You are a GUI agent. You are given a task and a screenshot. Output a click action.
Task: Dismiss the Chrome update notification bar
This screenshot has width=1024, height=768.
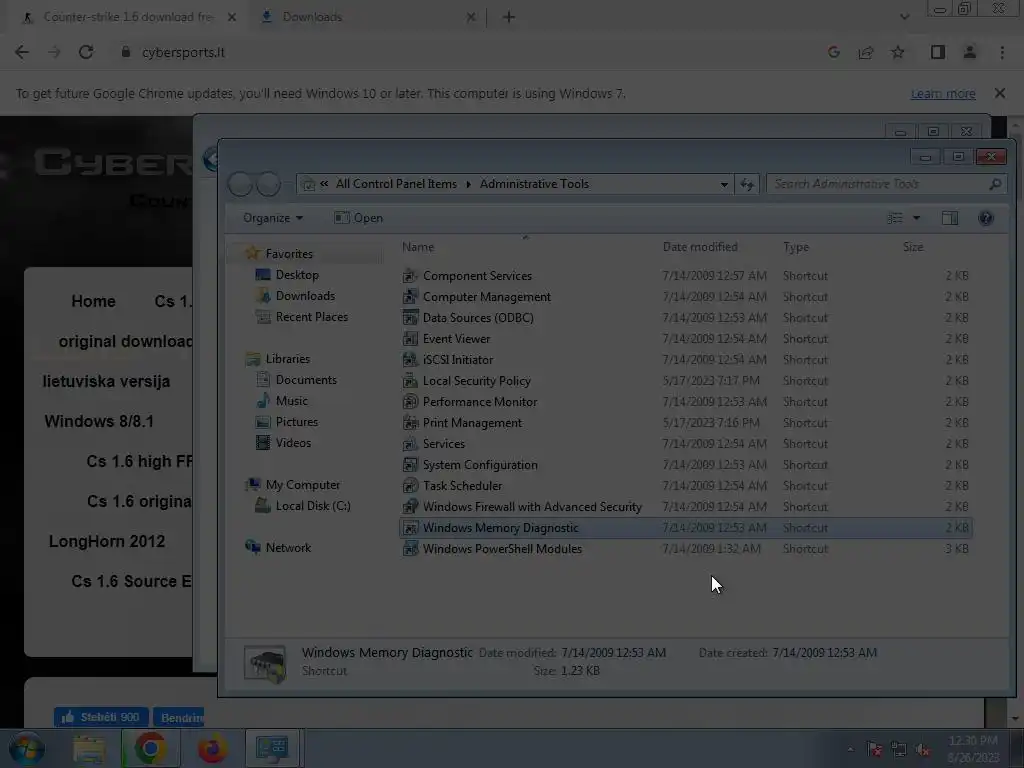[999, 93]
